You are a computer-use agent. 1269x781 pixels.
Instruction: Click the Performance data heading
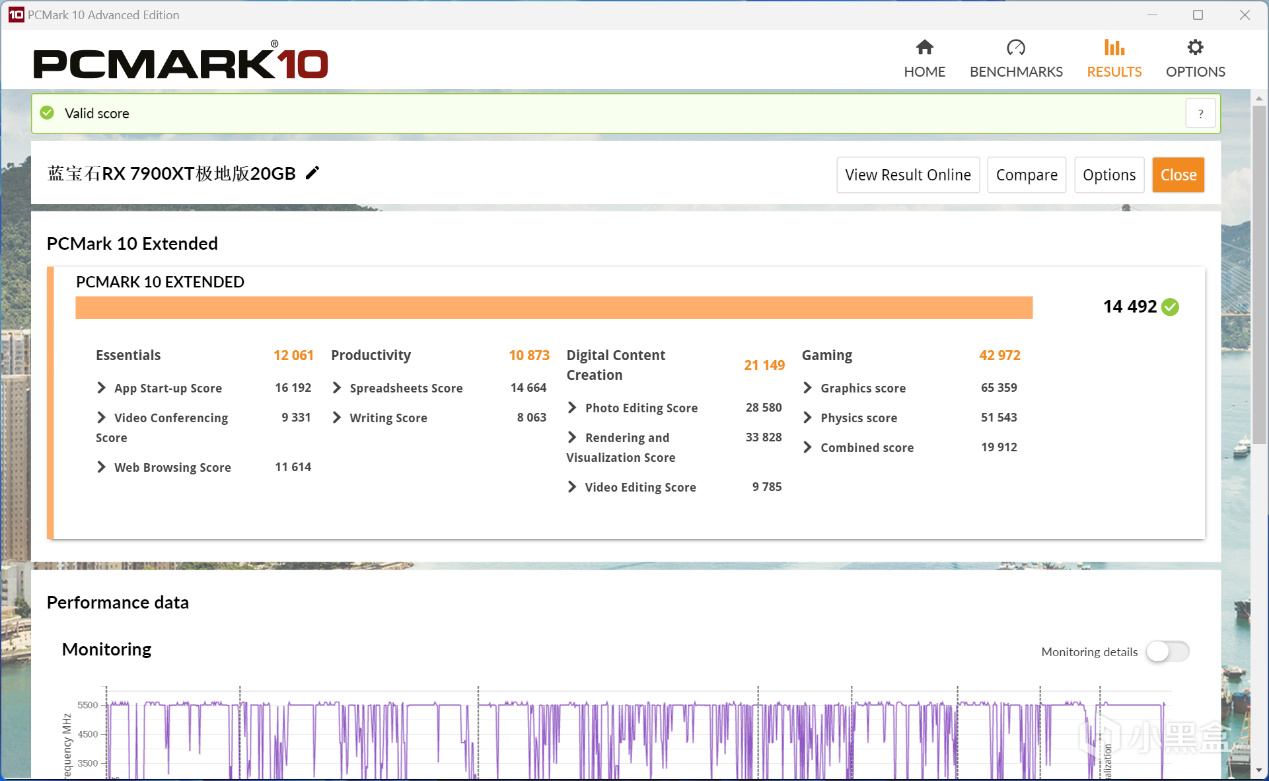[118, 602]
